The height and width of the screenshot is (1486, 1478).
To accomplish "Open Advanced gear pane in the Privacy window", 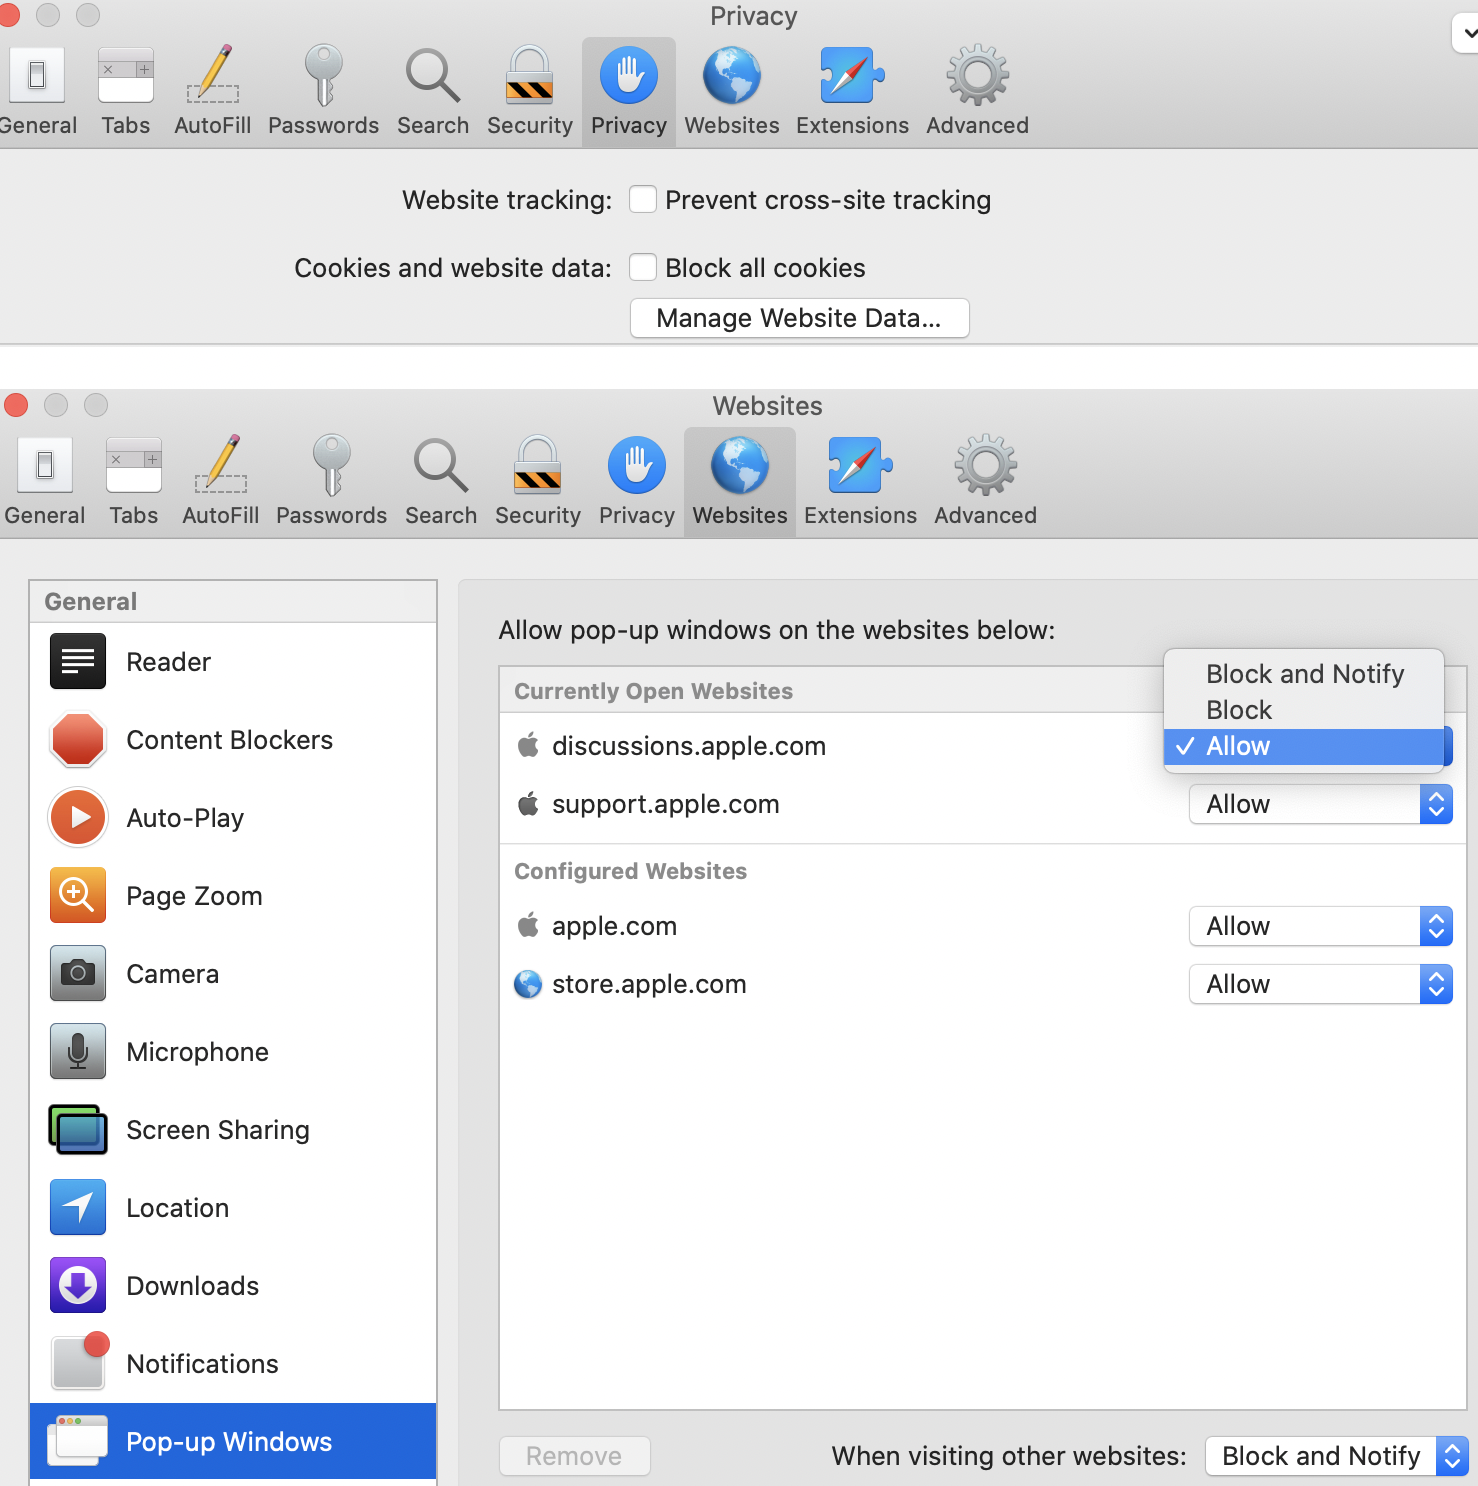I will (978, 92).
